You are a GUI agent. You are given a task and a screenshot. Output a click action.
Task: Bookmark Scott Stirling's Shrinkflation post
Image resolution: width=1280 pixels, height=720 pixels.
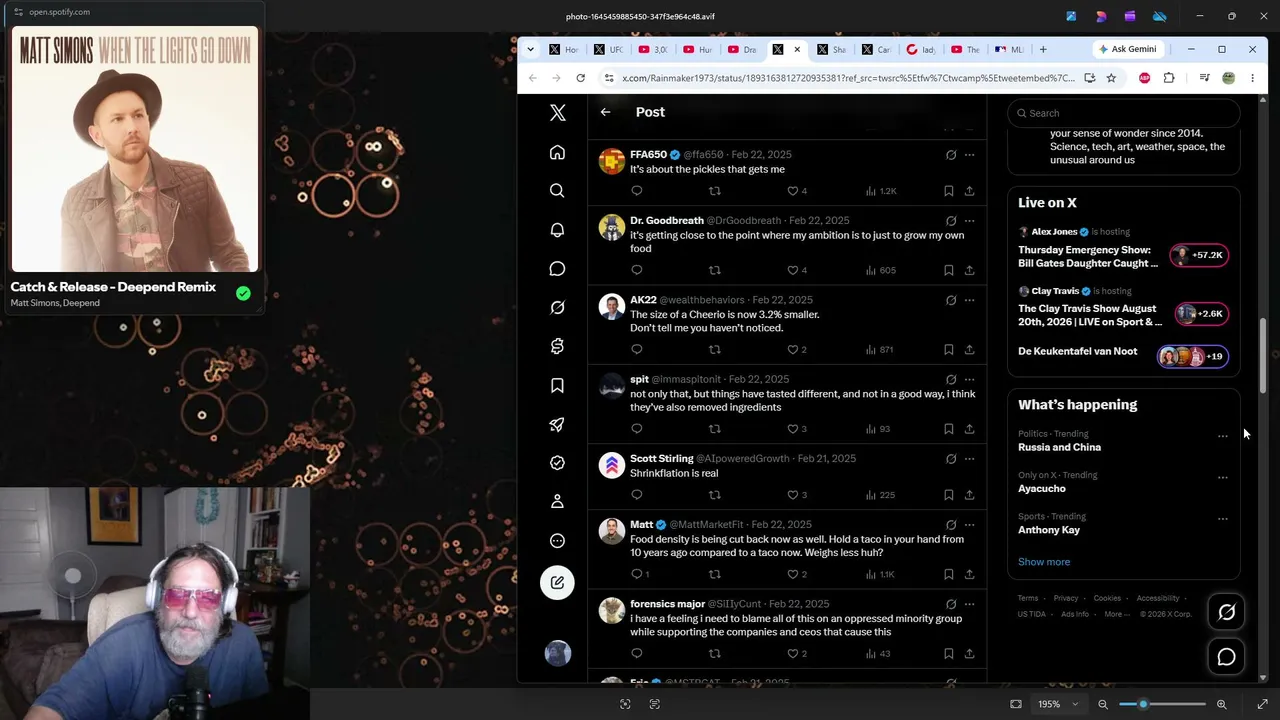(x=948, y=495)
